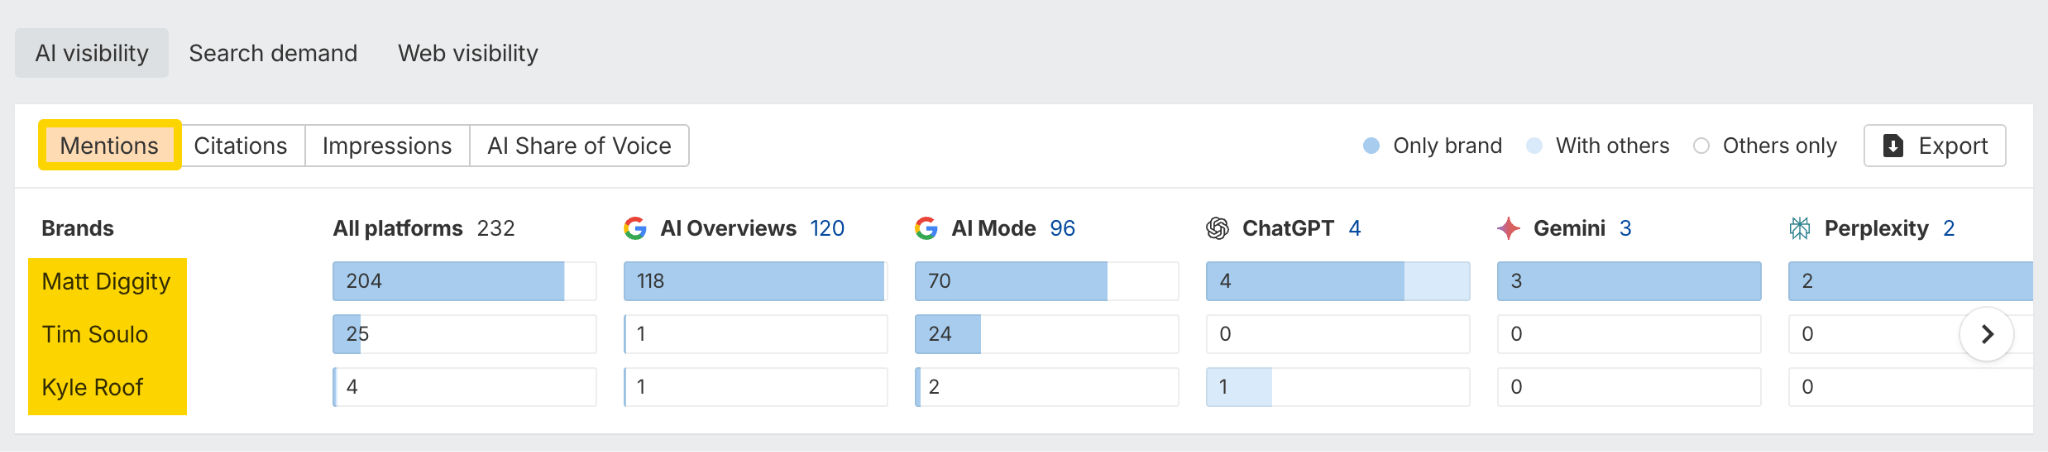Select the Kyle Roof brand name

pos(92,388)
